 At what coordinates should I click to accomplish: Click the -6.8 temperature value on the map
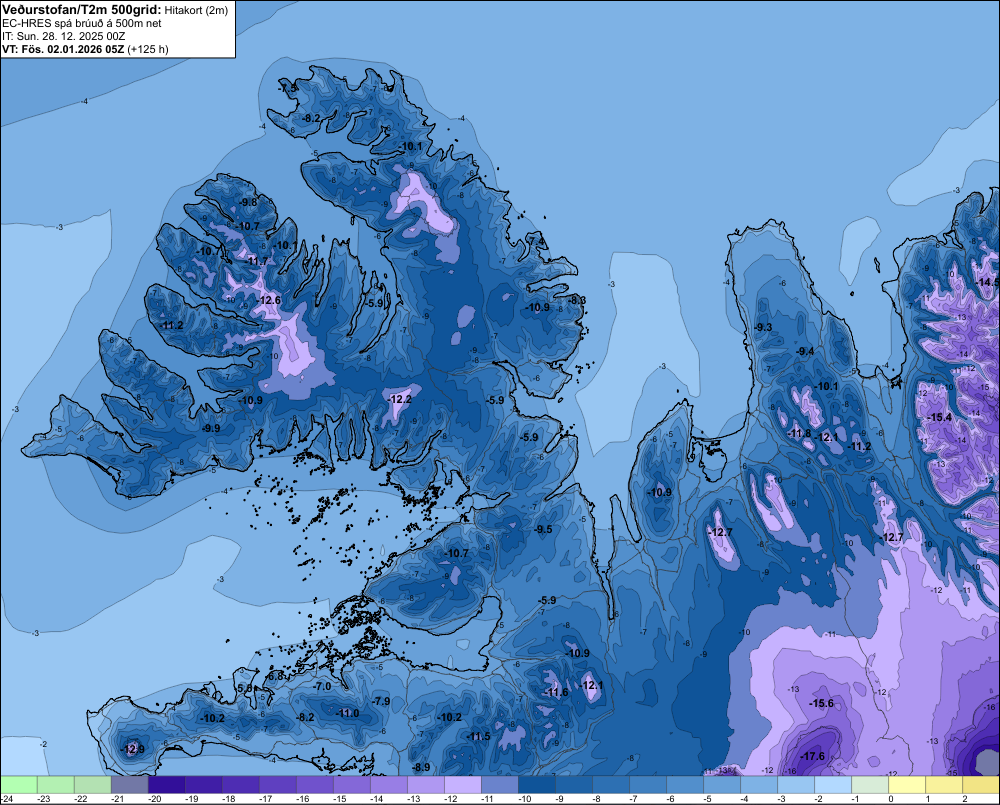[275, 676]
